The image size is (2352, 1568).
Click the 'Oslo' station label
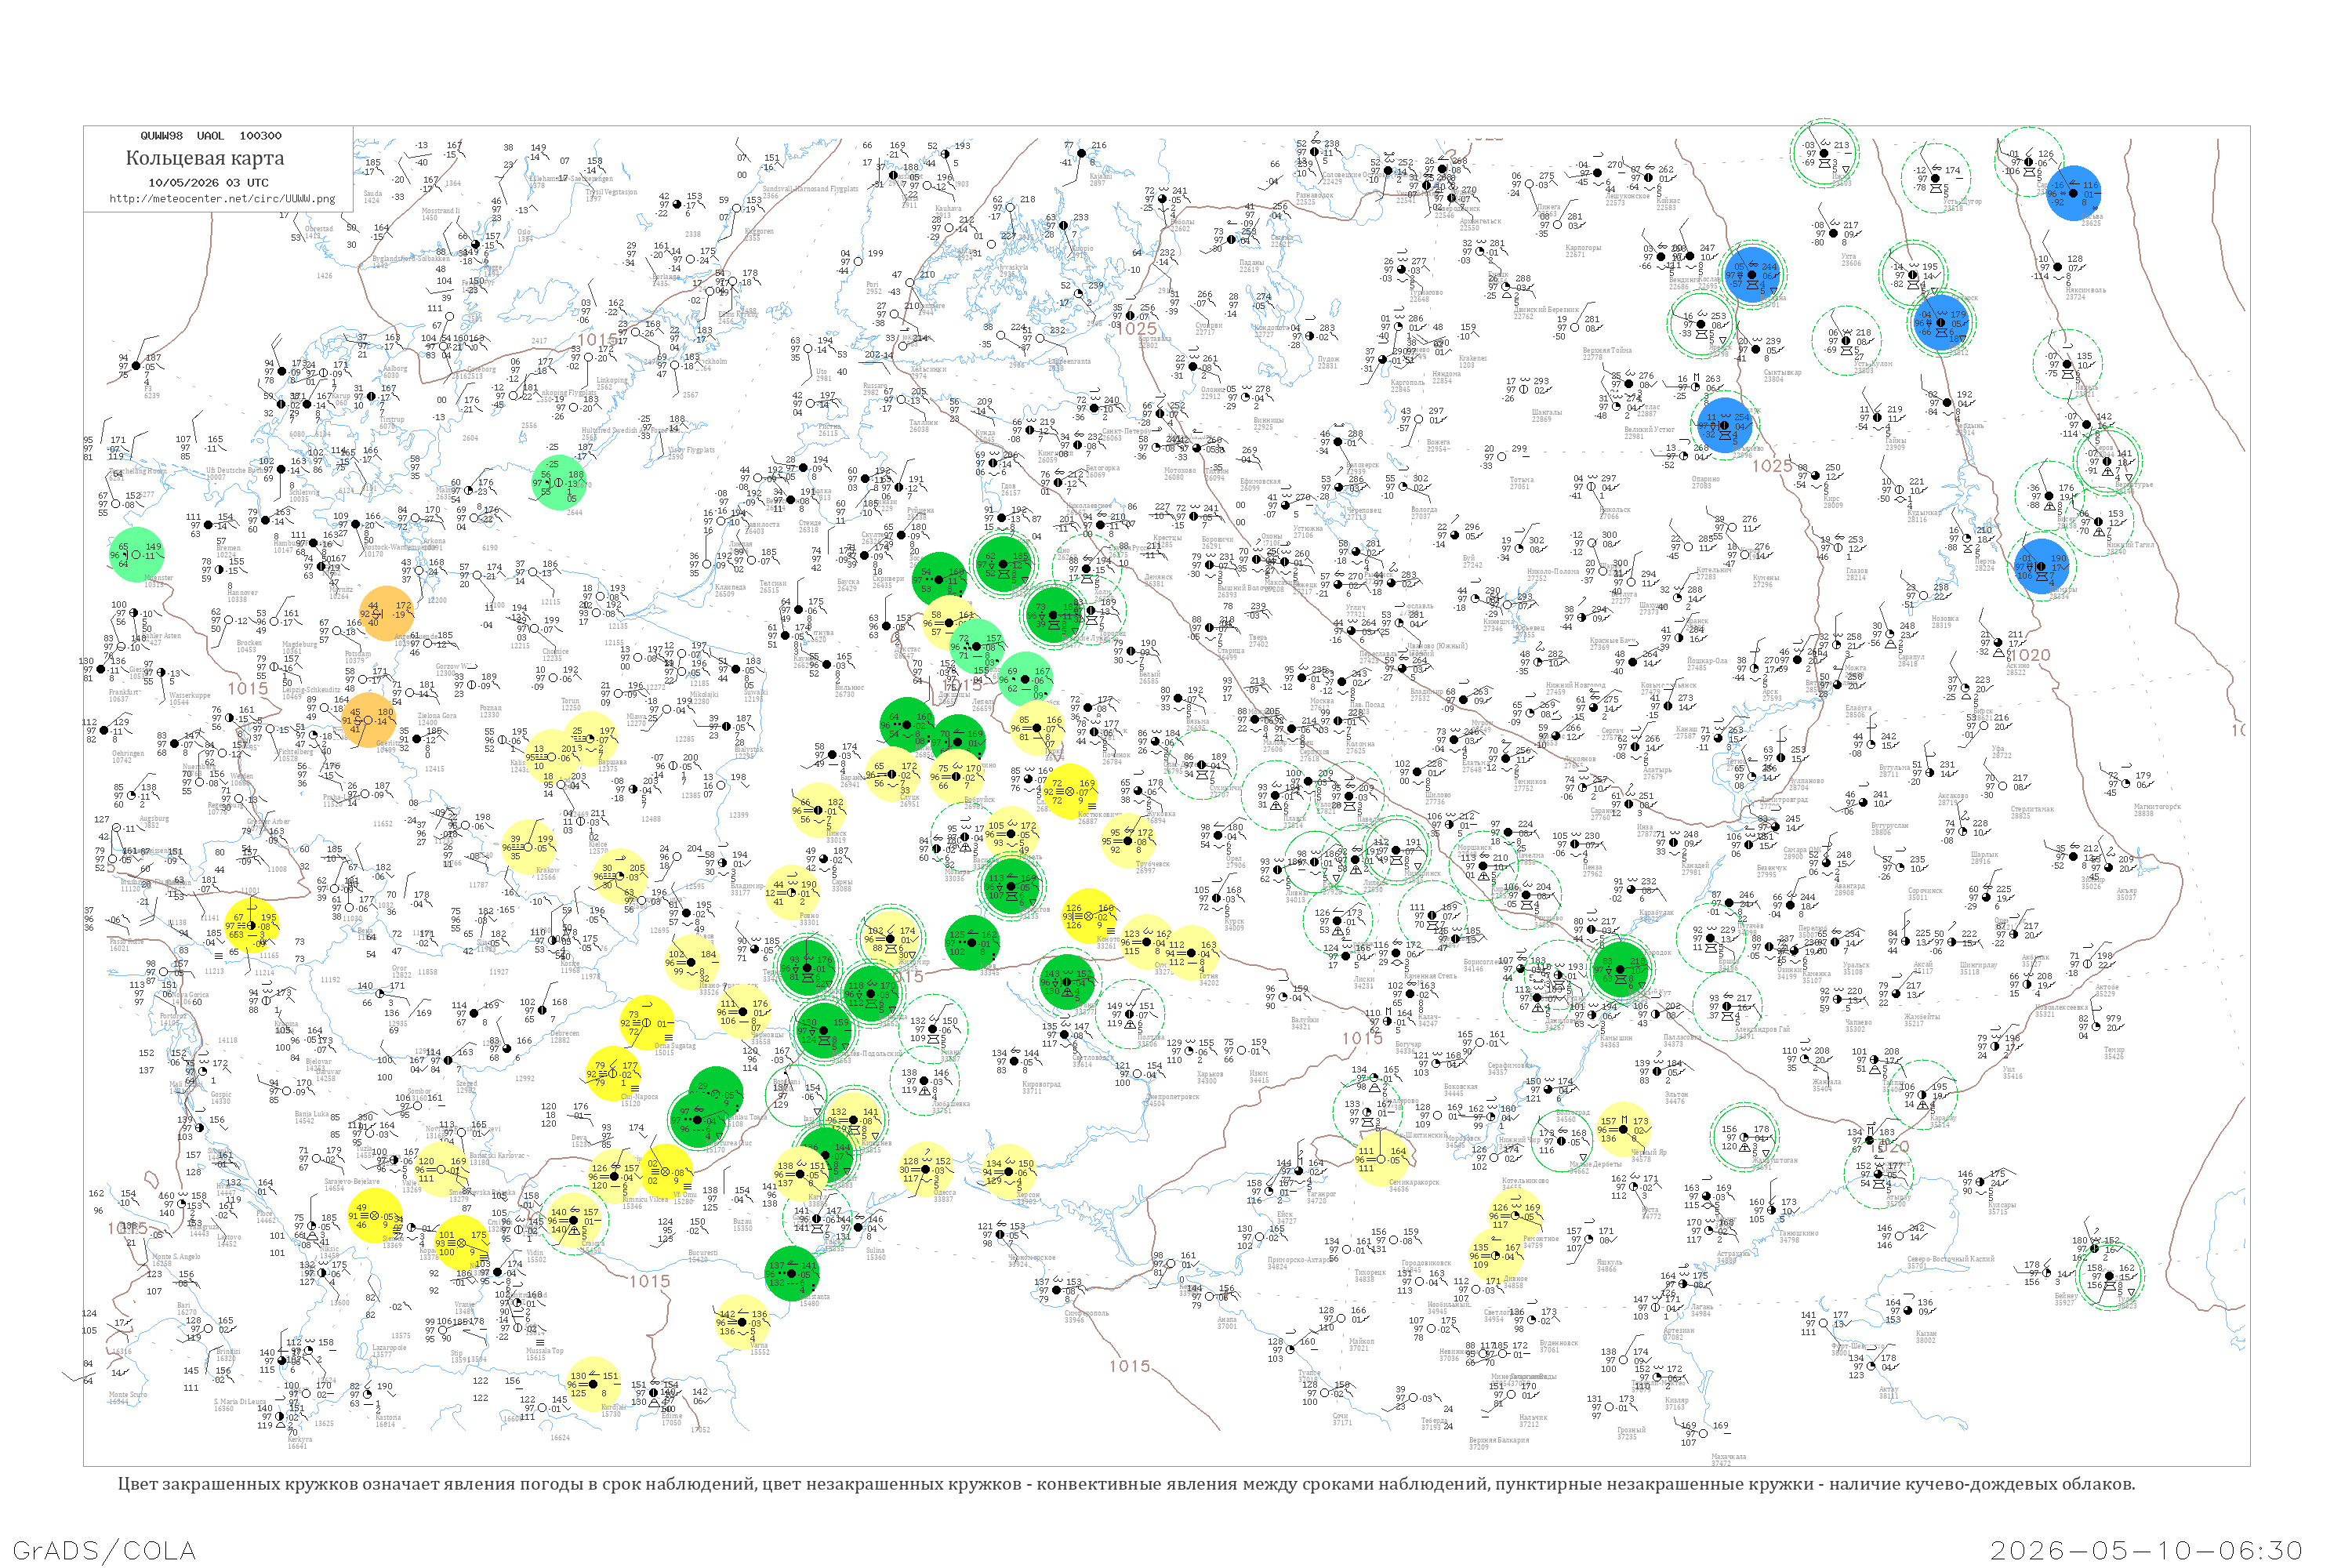524,233
